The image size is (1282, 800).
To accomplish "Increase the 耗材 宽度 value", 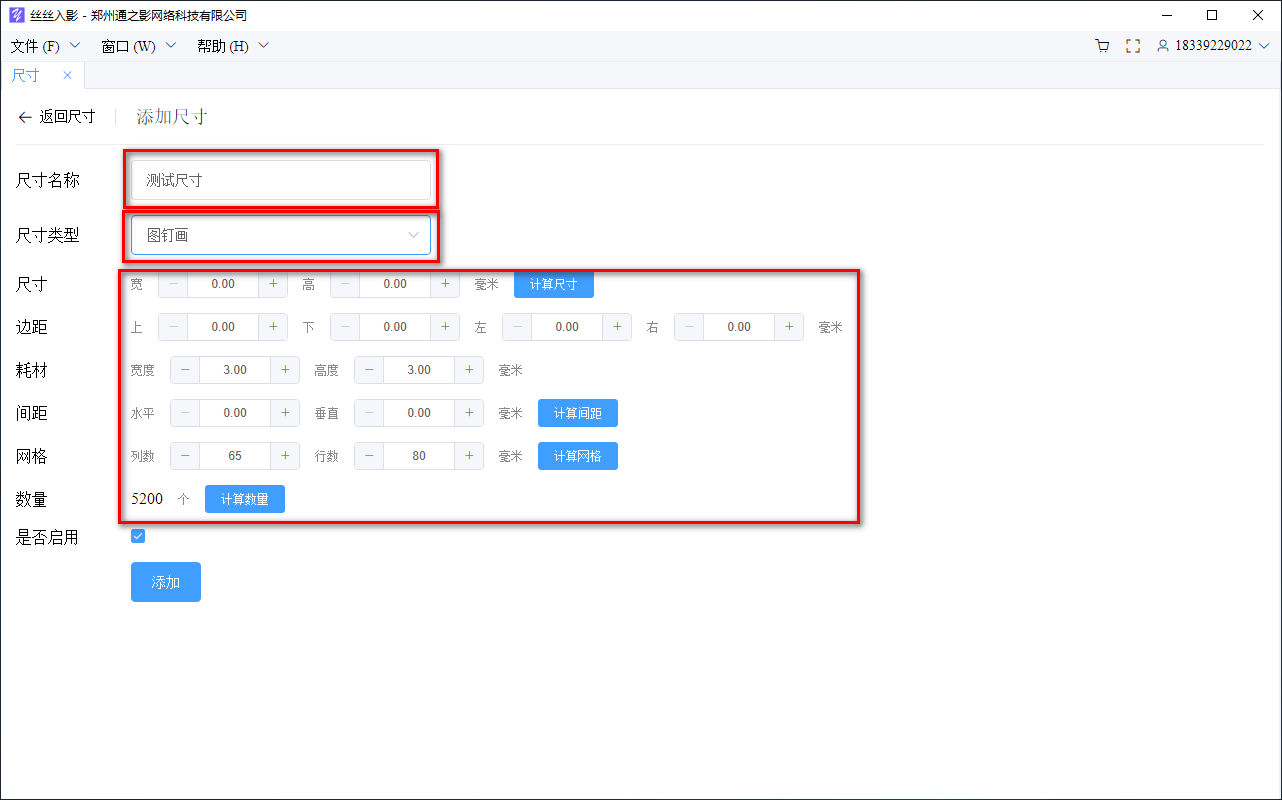I will 285,370.
